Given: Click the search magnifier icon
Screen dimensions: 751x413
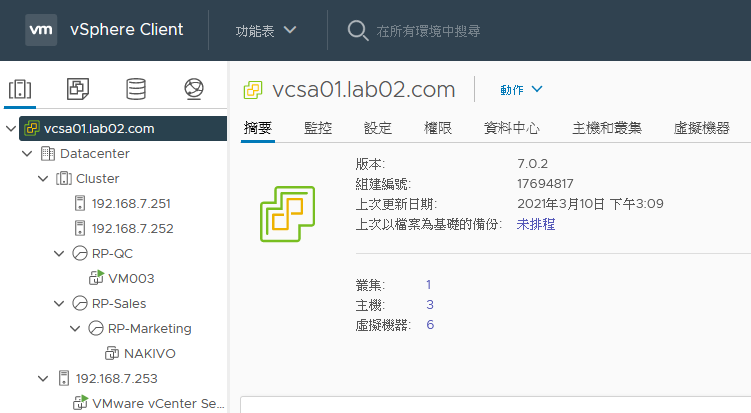Looking at the screenshot, I should coord(358,31).
